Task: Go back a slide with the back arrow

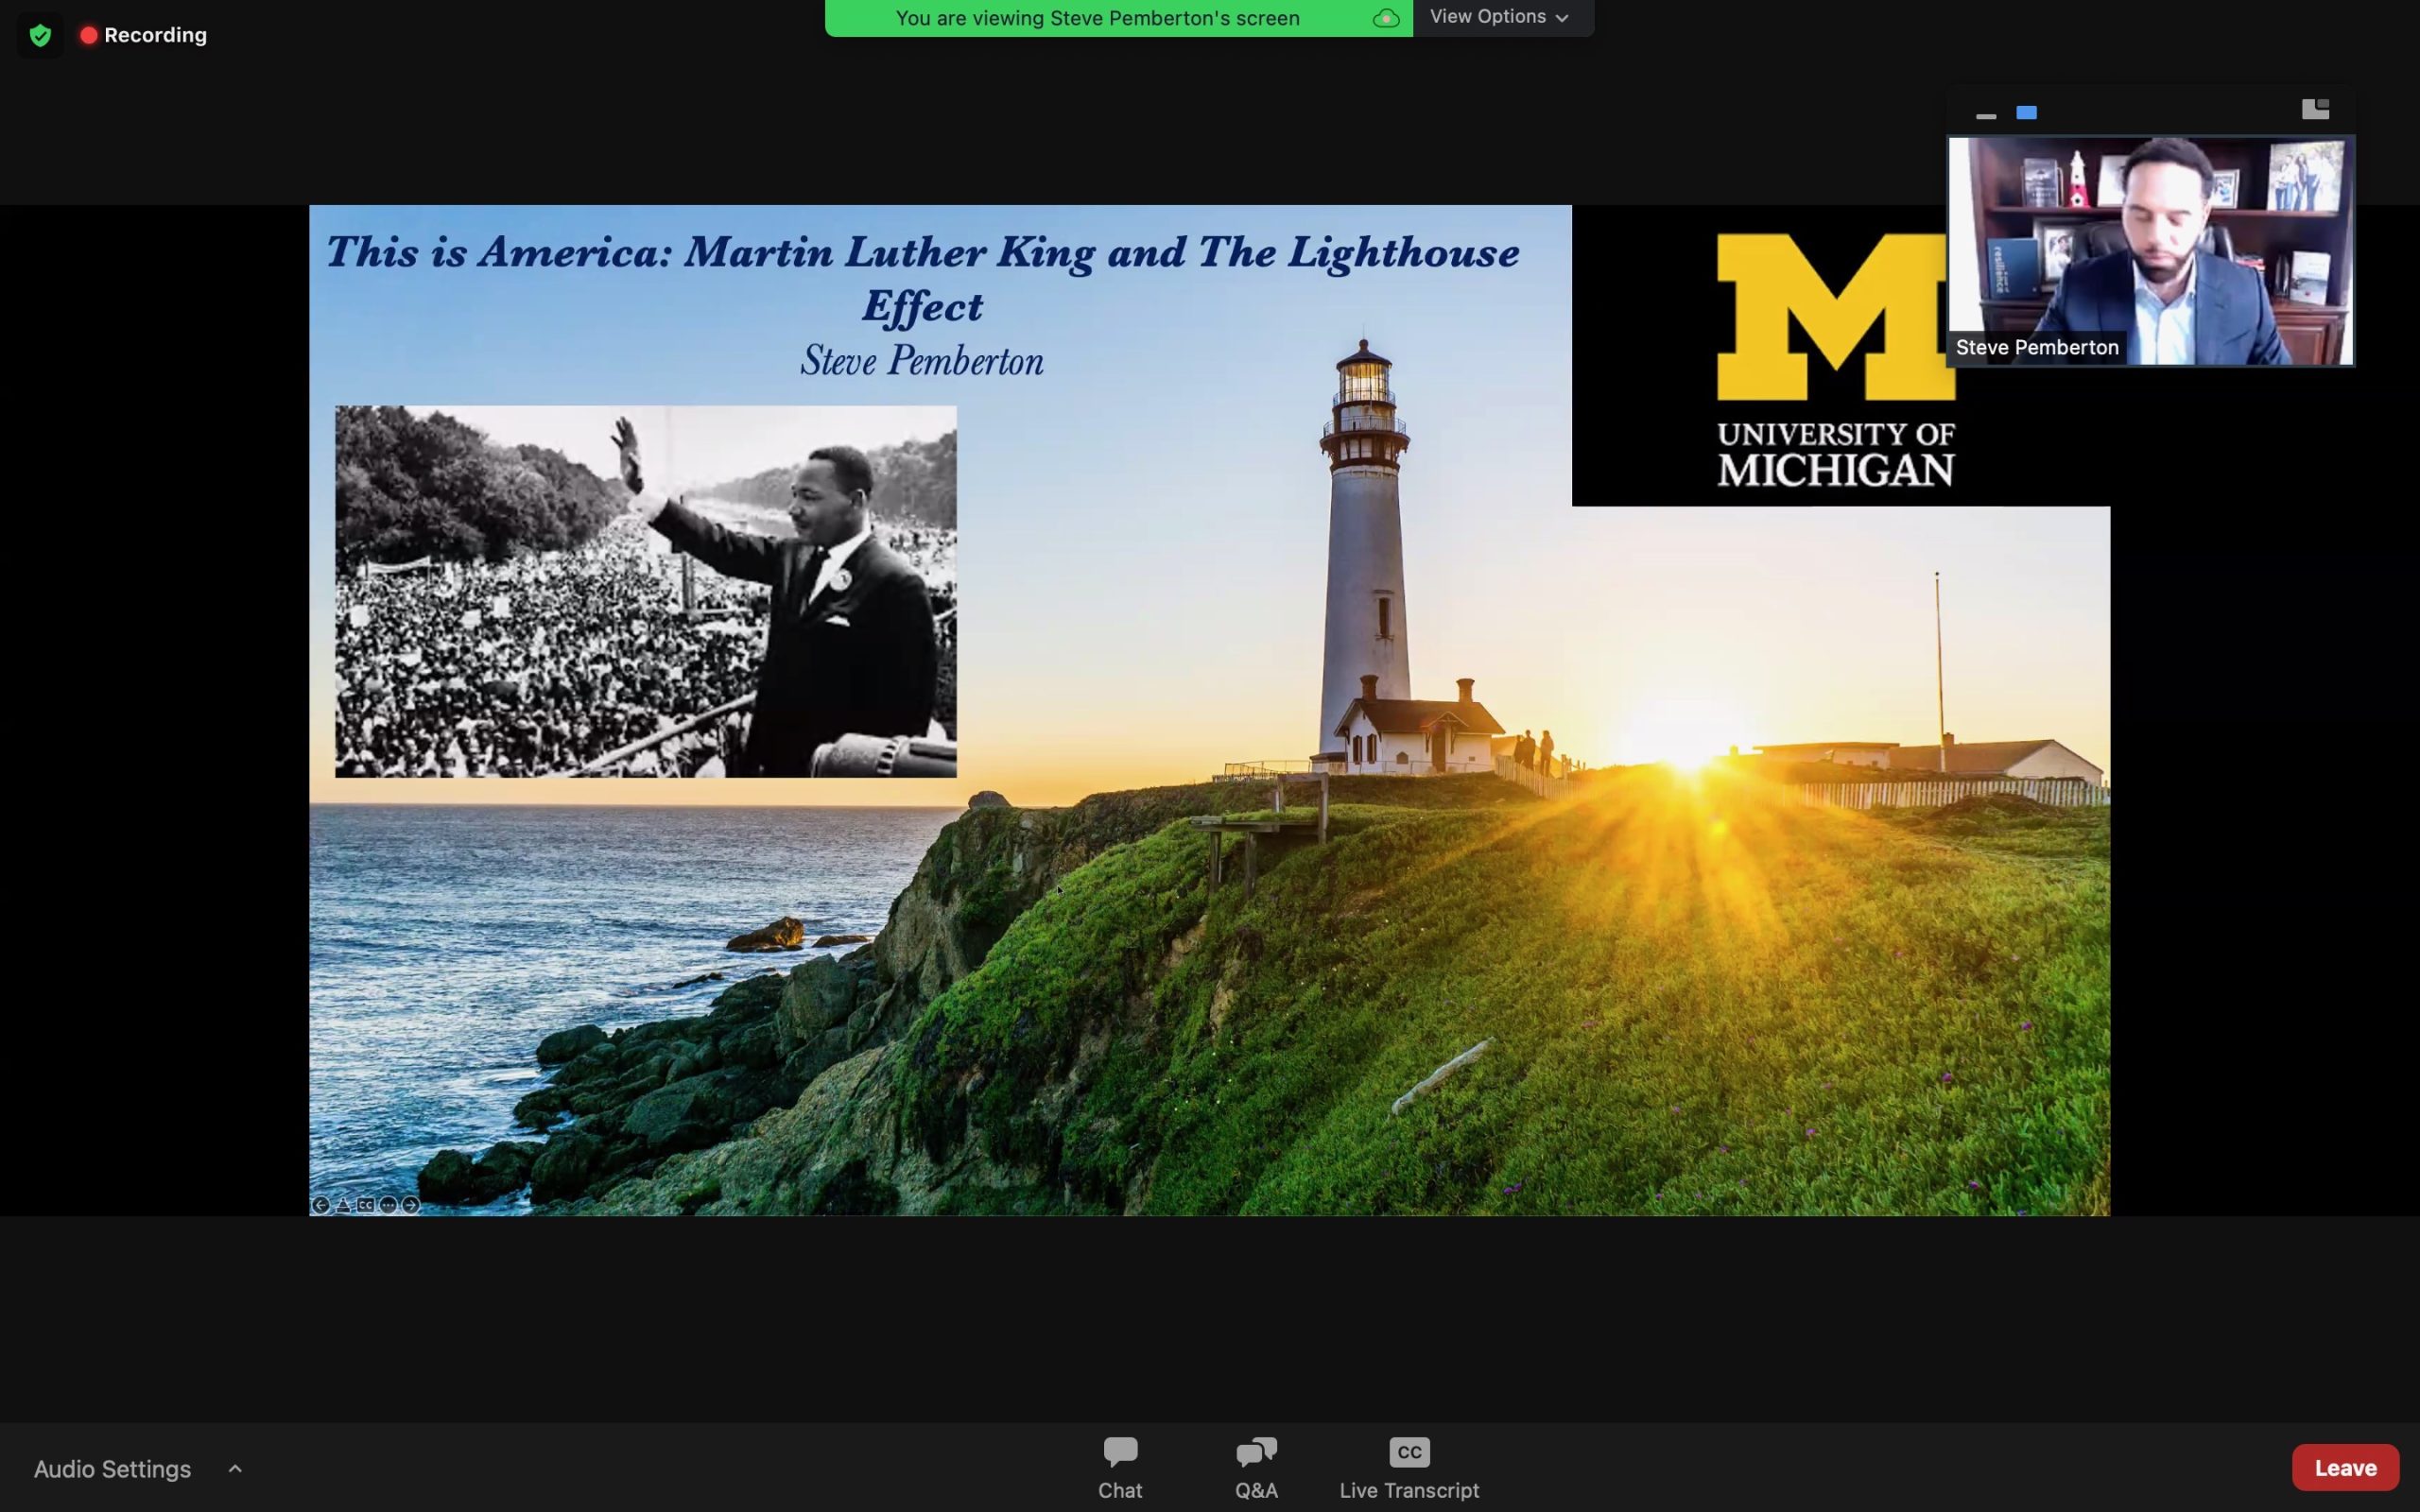Action: point(321,1205)
